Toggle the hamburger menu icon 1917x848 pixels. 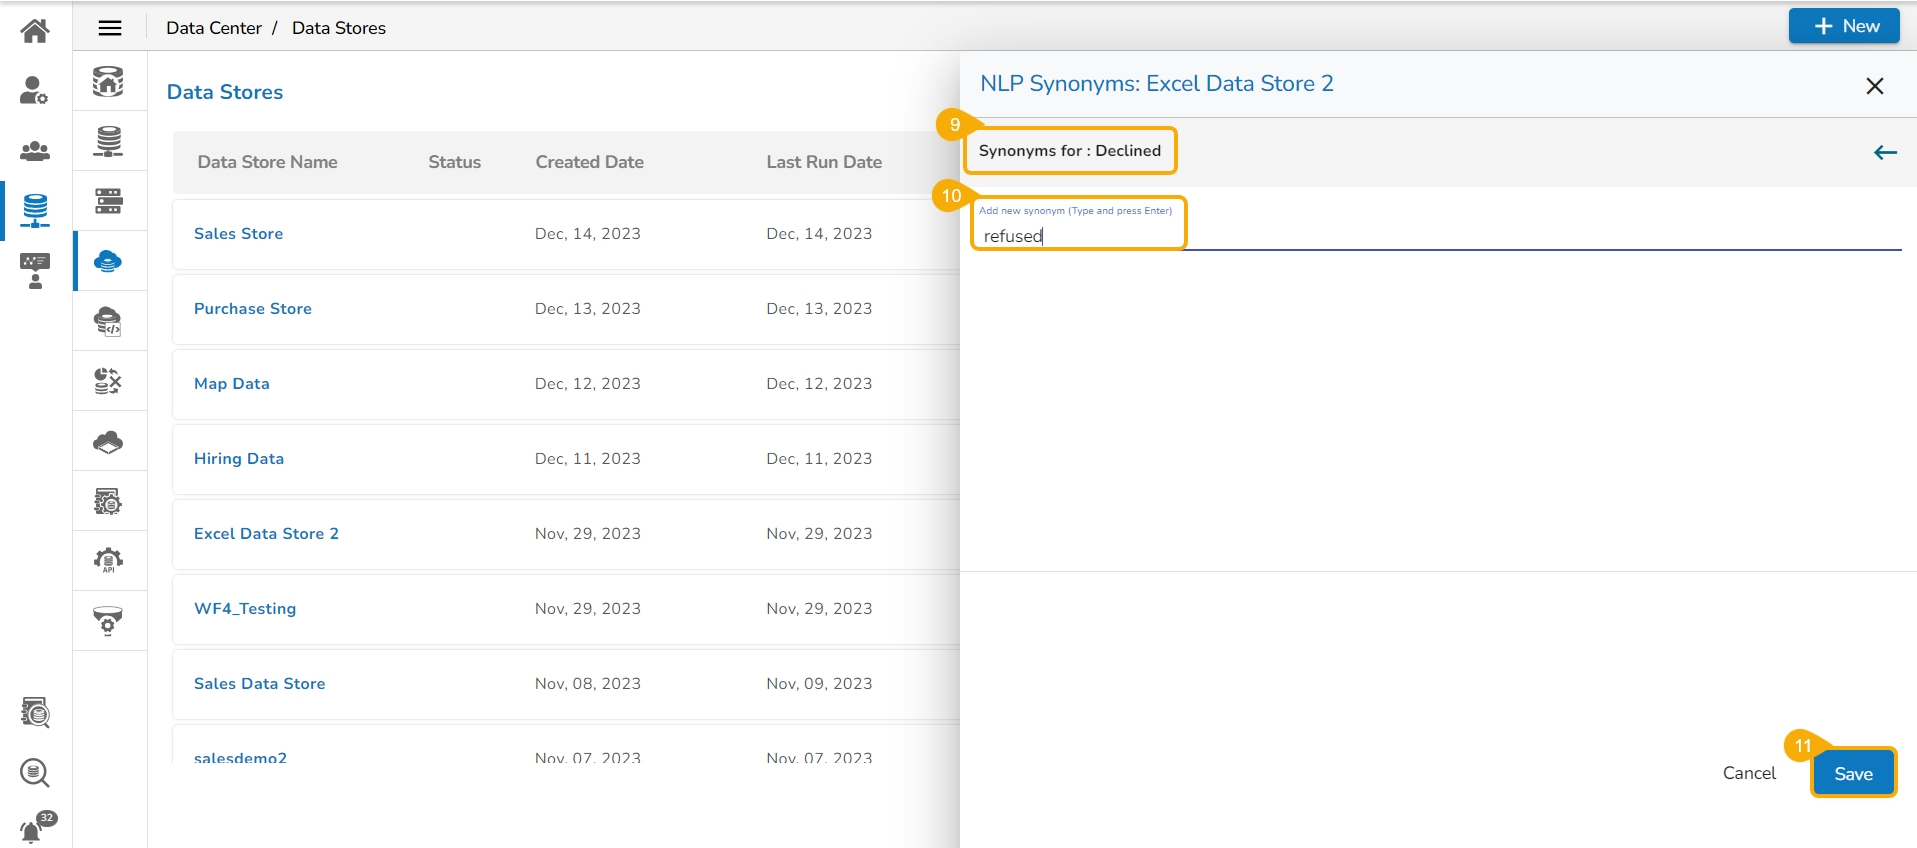pos(110,28)
